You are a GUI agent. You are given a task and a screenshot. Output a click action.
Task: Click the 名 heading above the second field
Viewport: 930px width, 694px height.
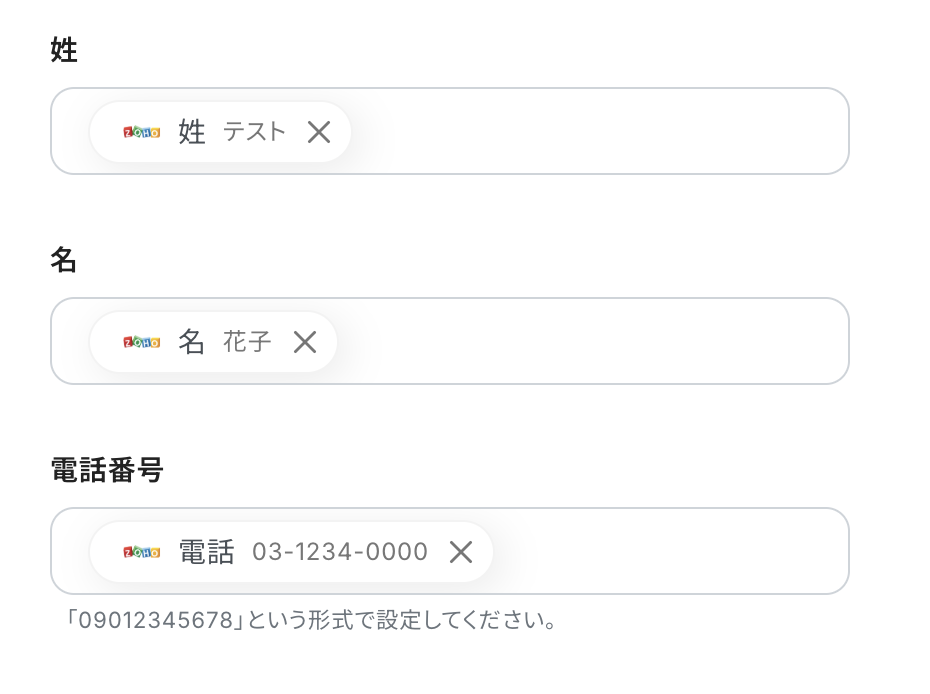coord(64,260)
